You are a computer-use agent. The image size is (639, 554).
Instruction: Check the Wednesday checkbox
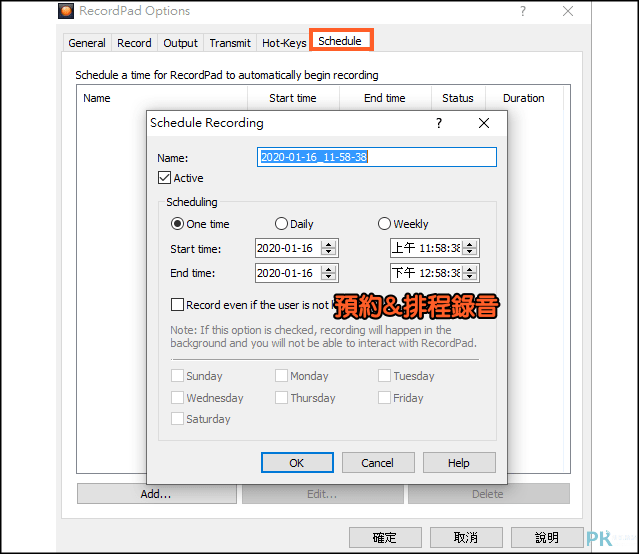tap(177, 397)
